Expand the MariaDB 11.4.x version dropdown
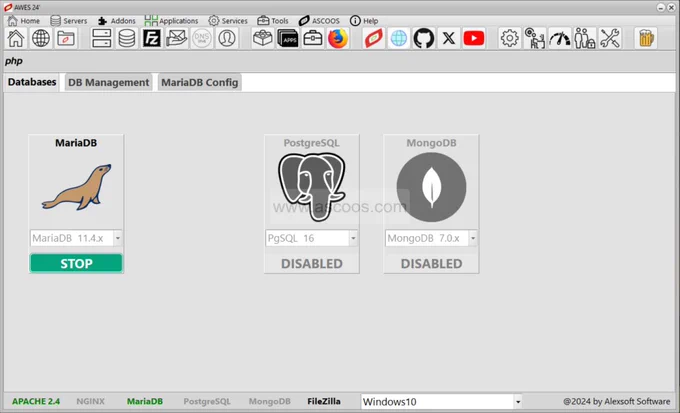Screen dimensions: 680x413 pyautogui.click(x=118, y=238)
